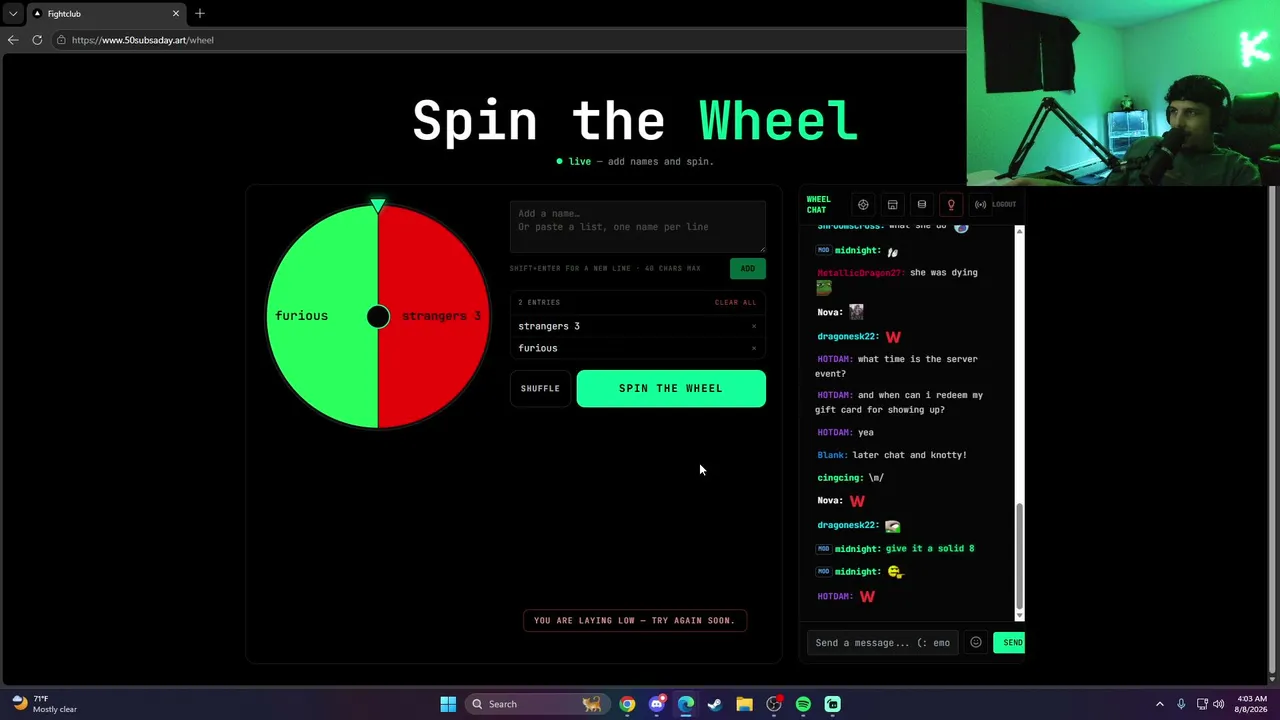Click the red lightbulb icon

[x=951, y=205]
